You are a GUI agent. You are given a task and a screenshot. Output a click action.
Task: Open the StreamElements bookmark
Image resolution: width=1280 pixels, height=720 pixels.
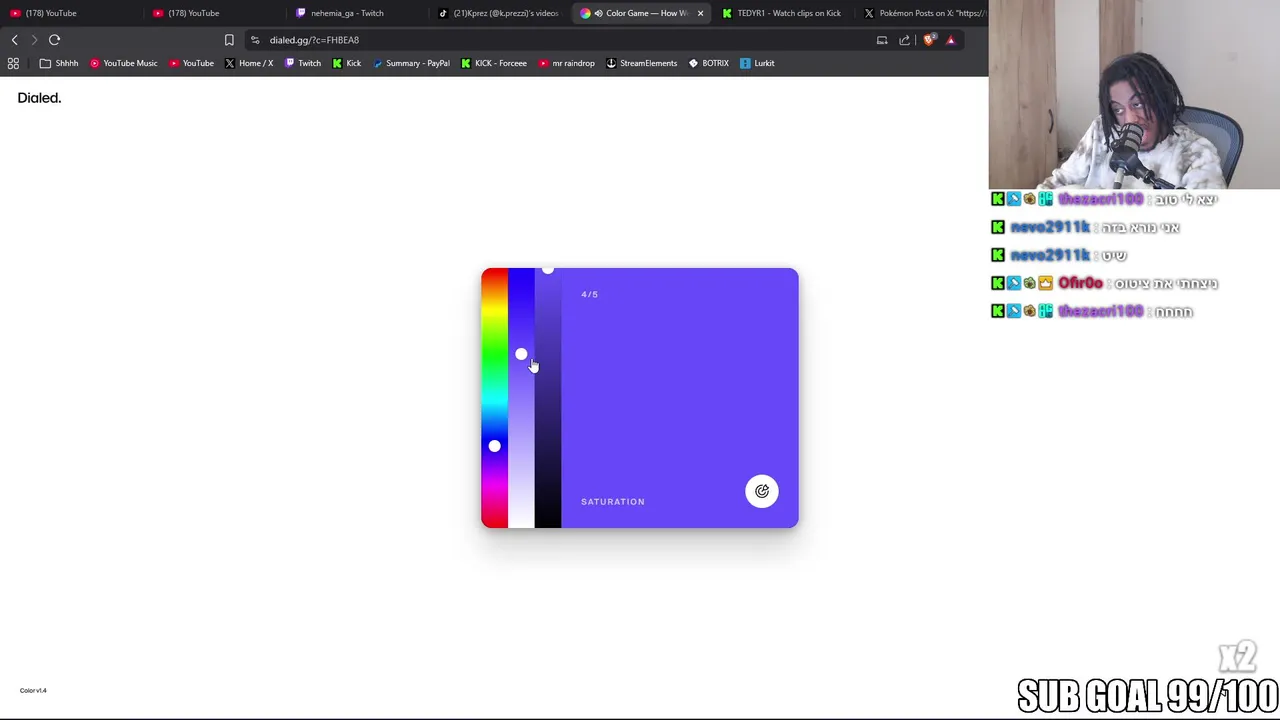[642, 63]
